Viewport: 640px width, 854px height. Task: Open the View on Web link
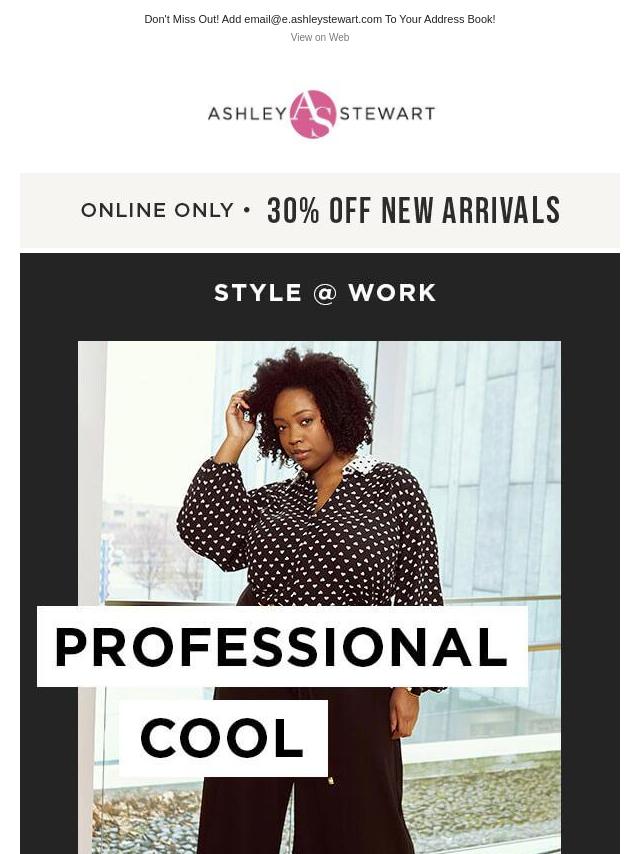pyautogui.click(x=320, y=37)
